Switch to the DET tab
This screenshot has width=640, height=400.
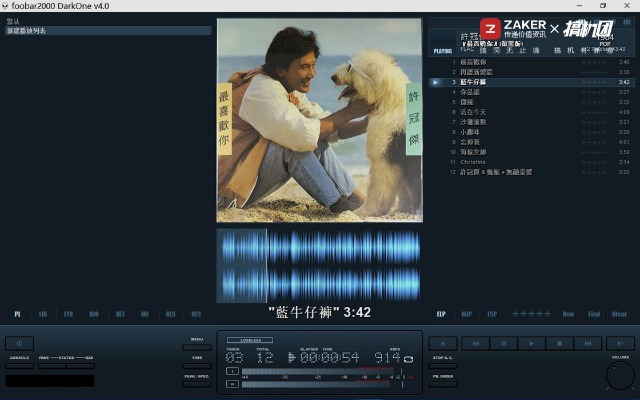coord(120,314)
